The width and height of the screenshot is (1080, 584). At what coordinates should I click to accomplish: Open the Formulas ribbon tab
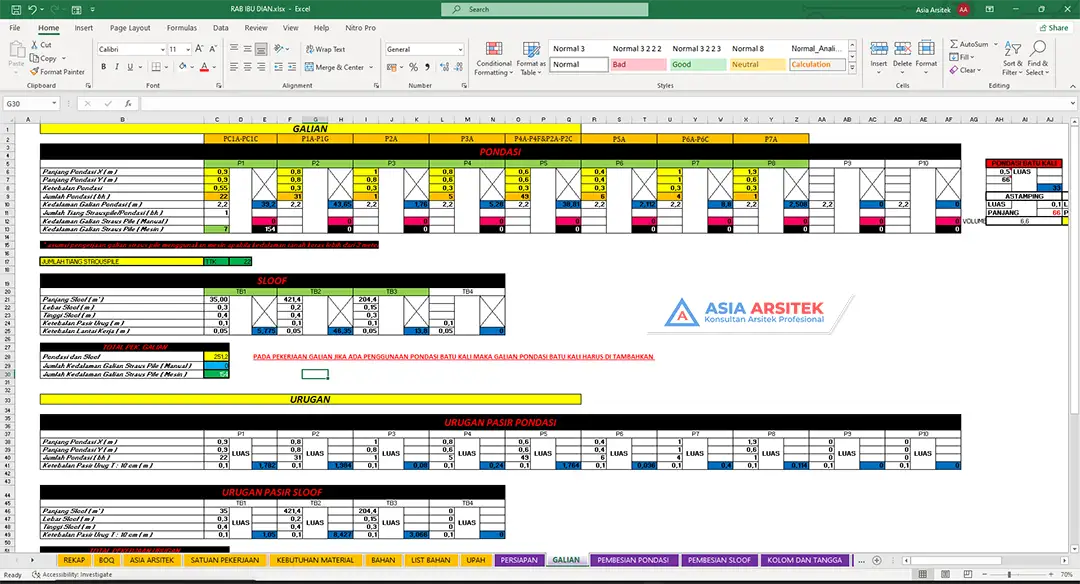point(181,28)
